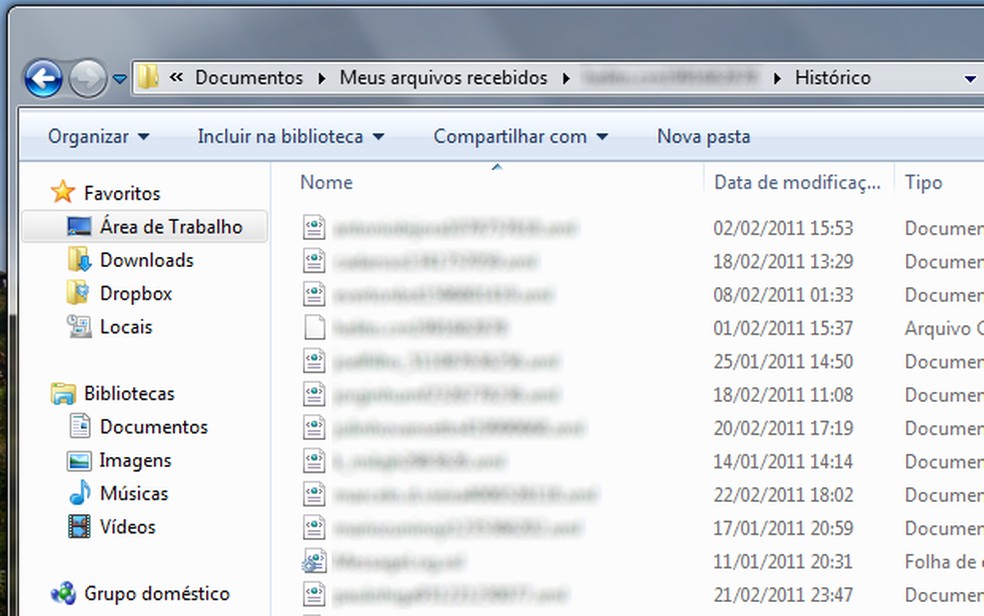Select the Histórico breadcrumb segment
Image resolution: width=984 pixels, height=616 pixels.
(833, 78)
